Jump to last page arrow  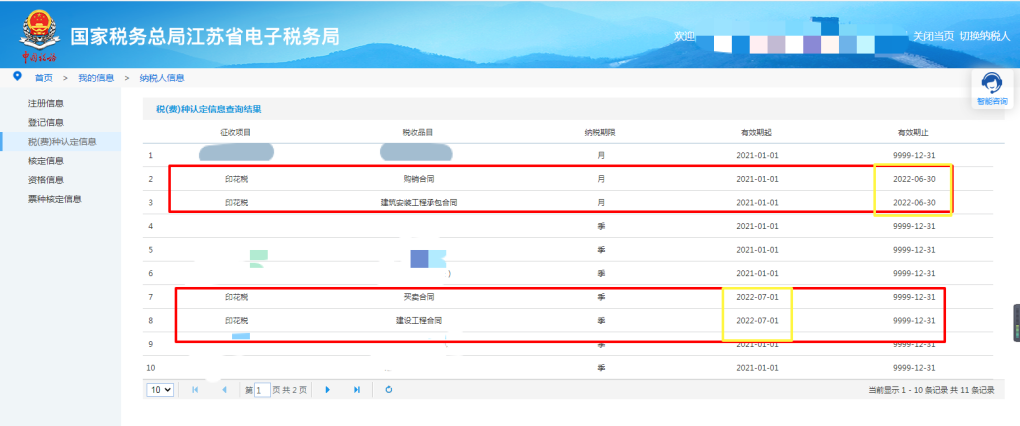(356, 390)
